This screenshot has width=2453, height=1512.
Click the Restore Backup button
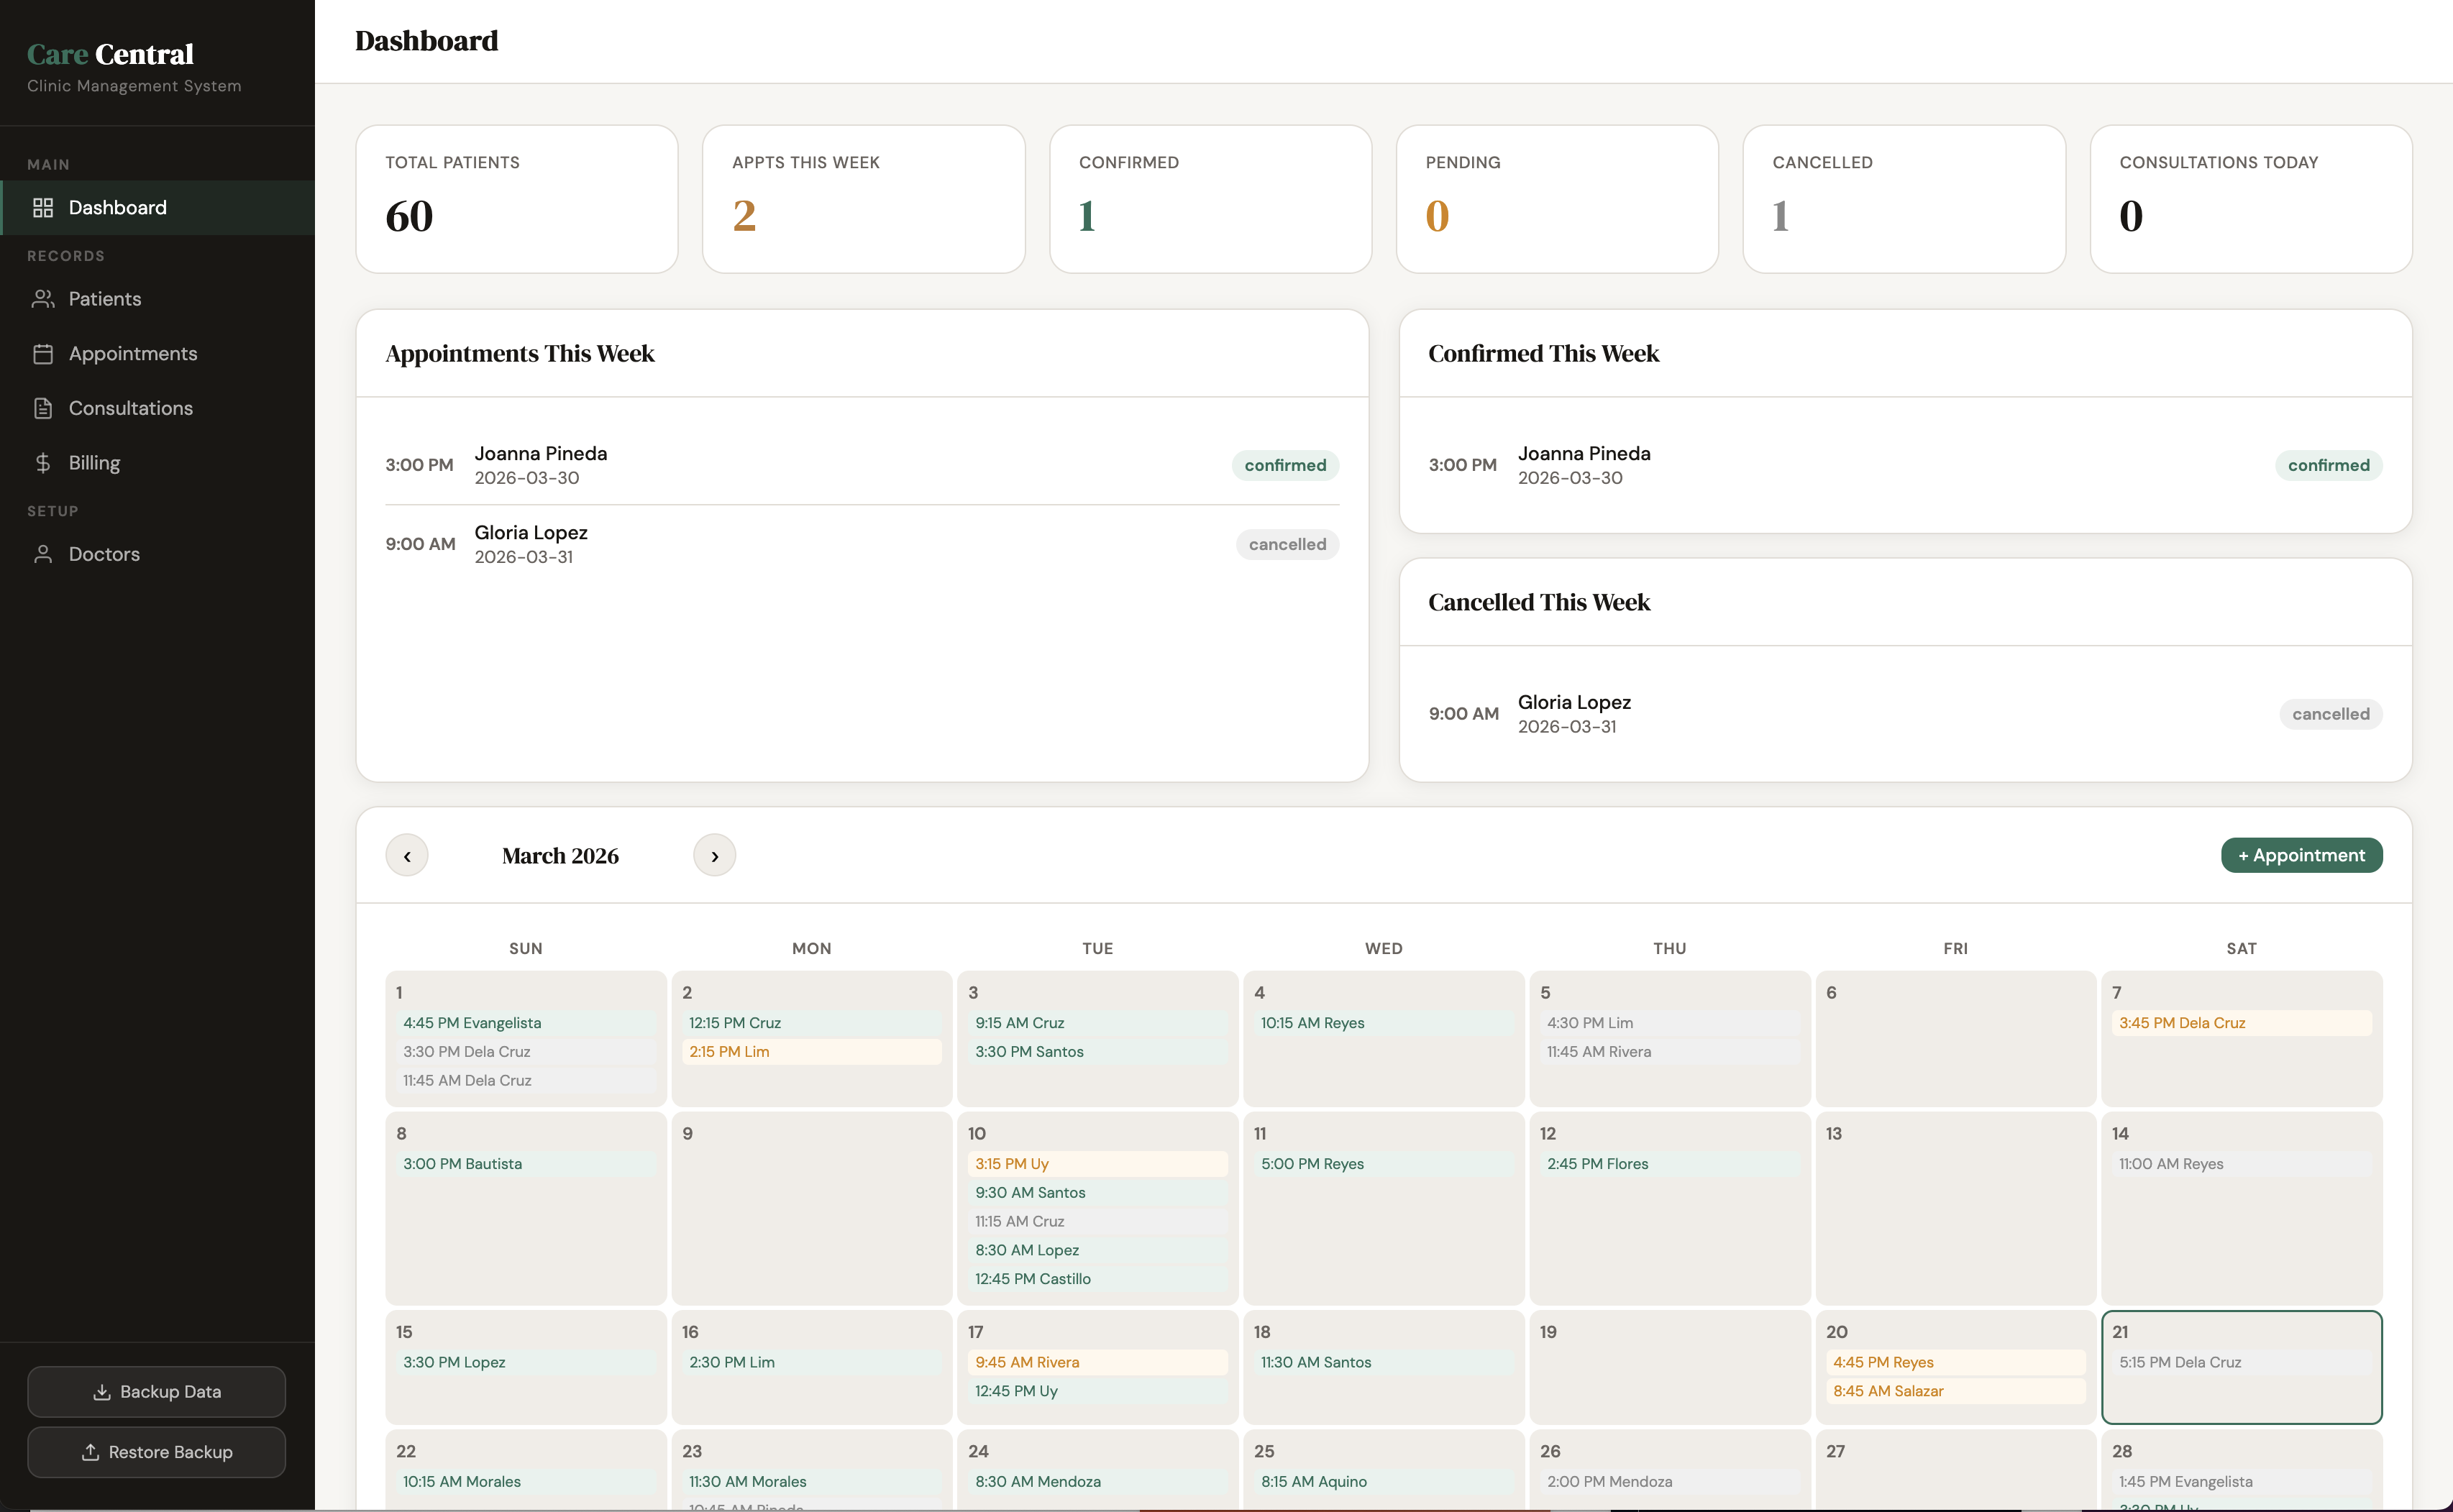(x=157, y=1452)
